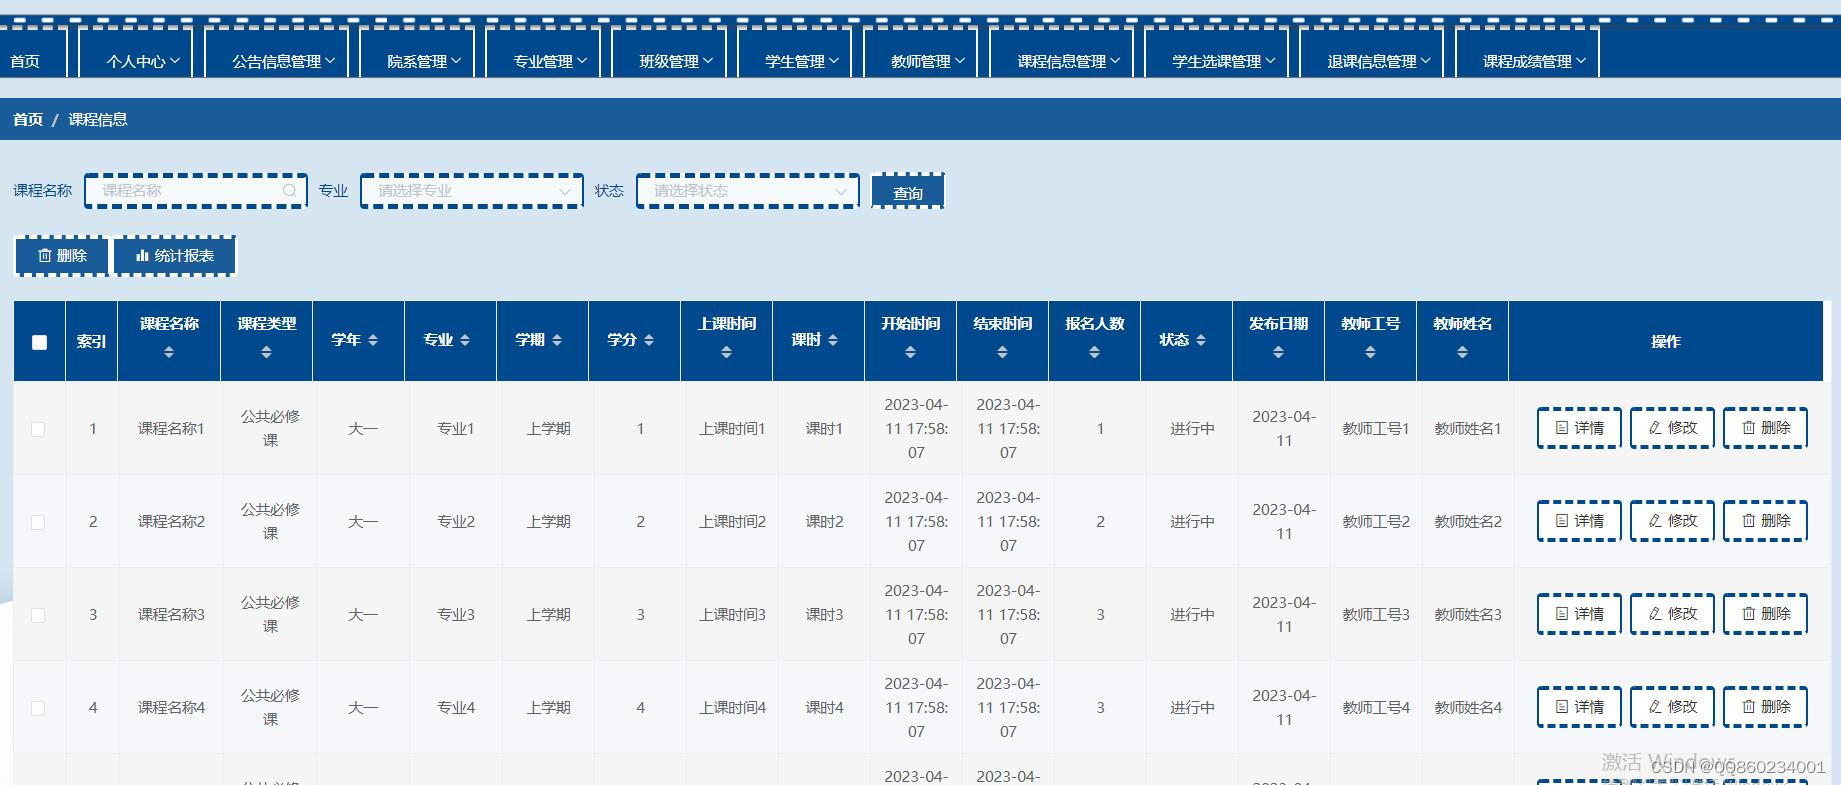Viewport: 1841px width, 785px height.
Task: Click 修改 for 课程名称4
Action: (x=1672, y=707)
